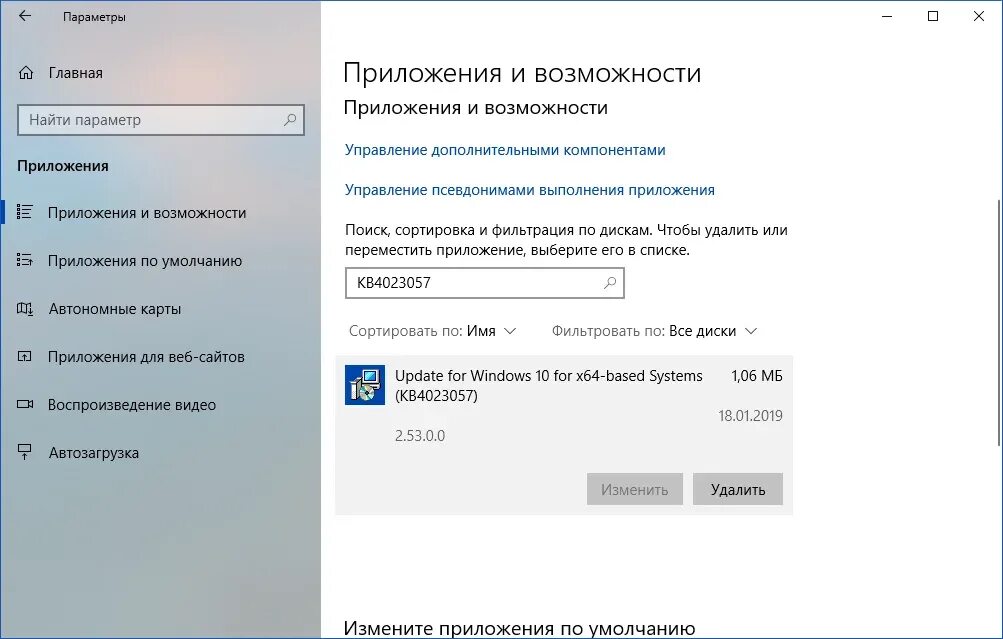
Task: Click the 'Автономные карты' map icon
Action: pos(24,308)
